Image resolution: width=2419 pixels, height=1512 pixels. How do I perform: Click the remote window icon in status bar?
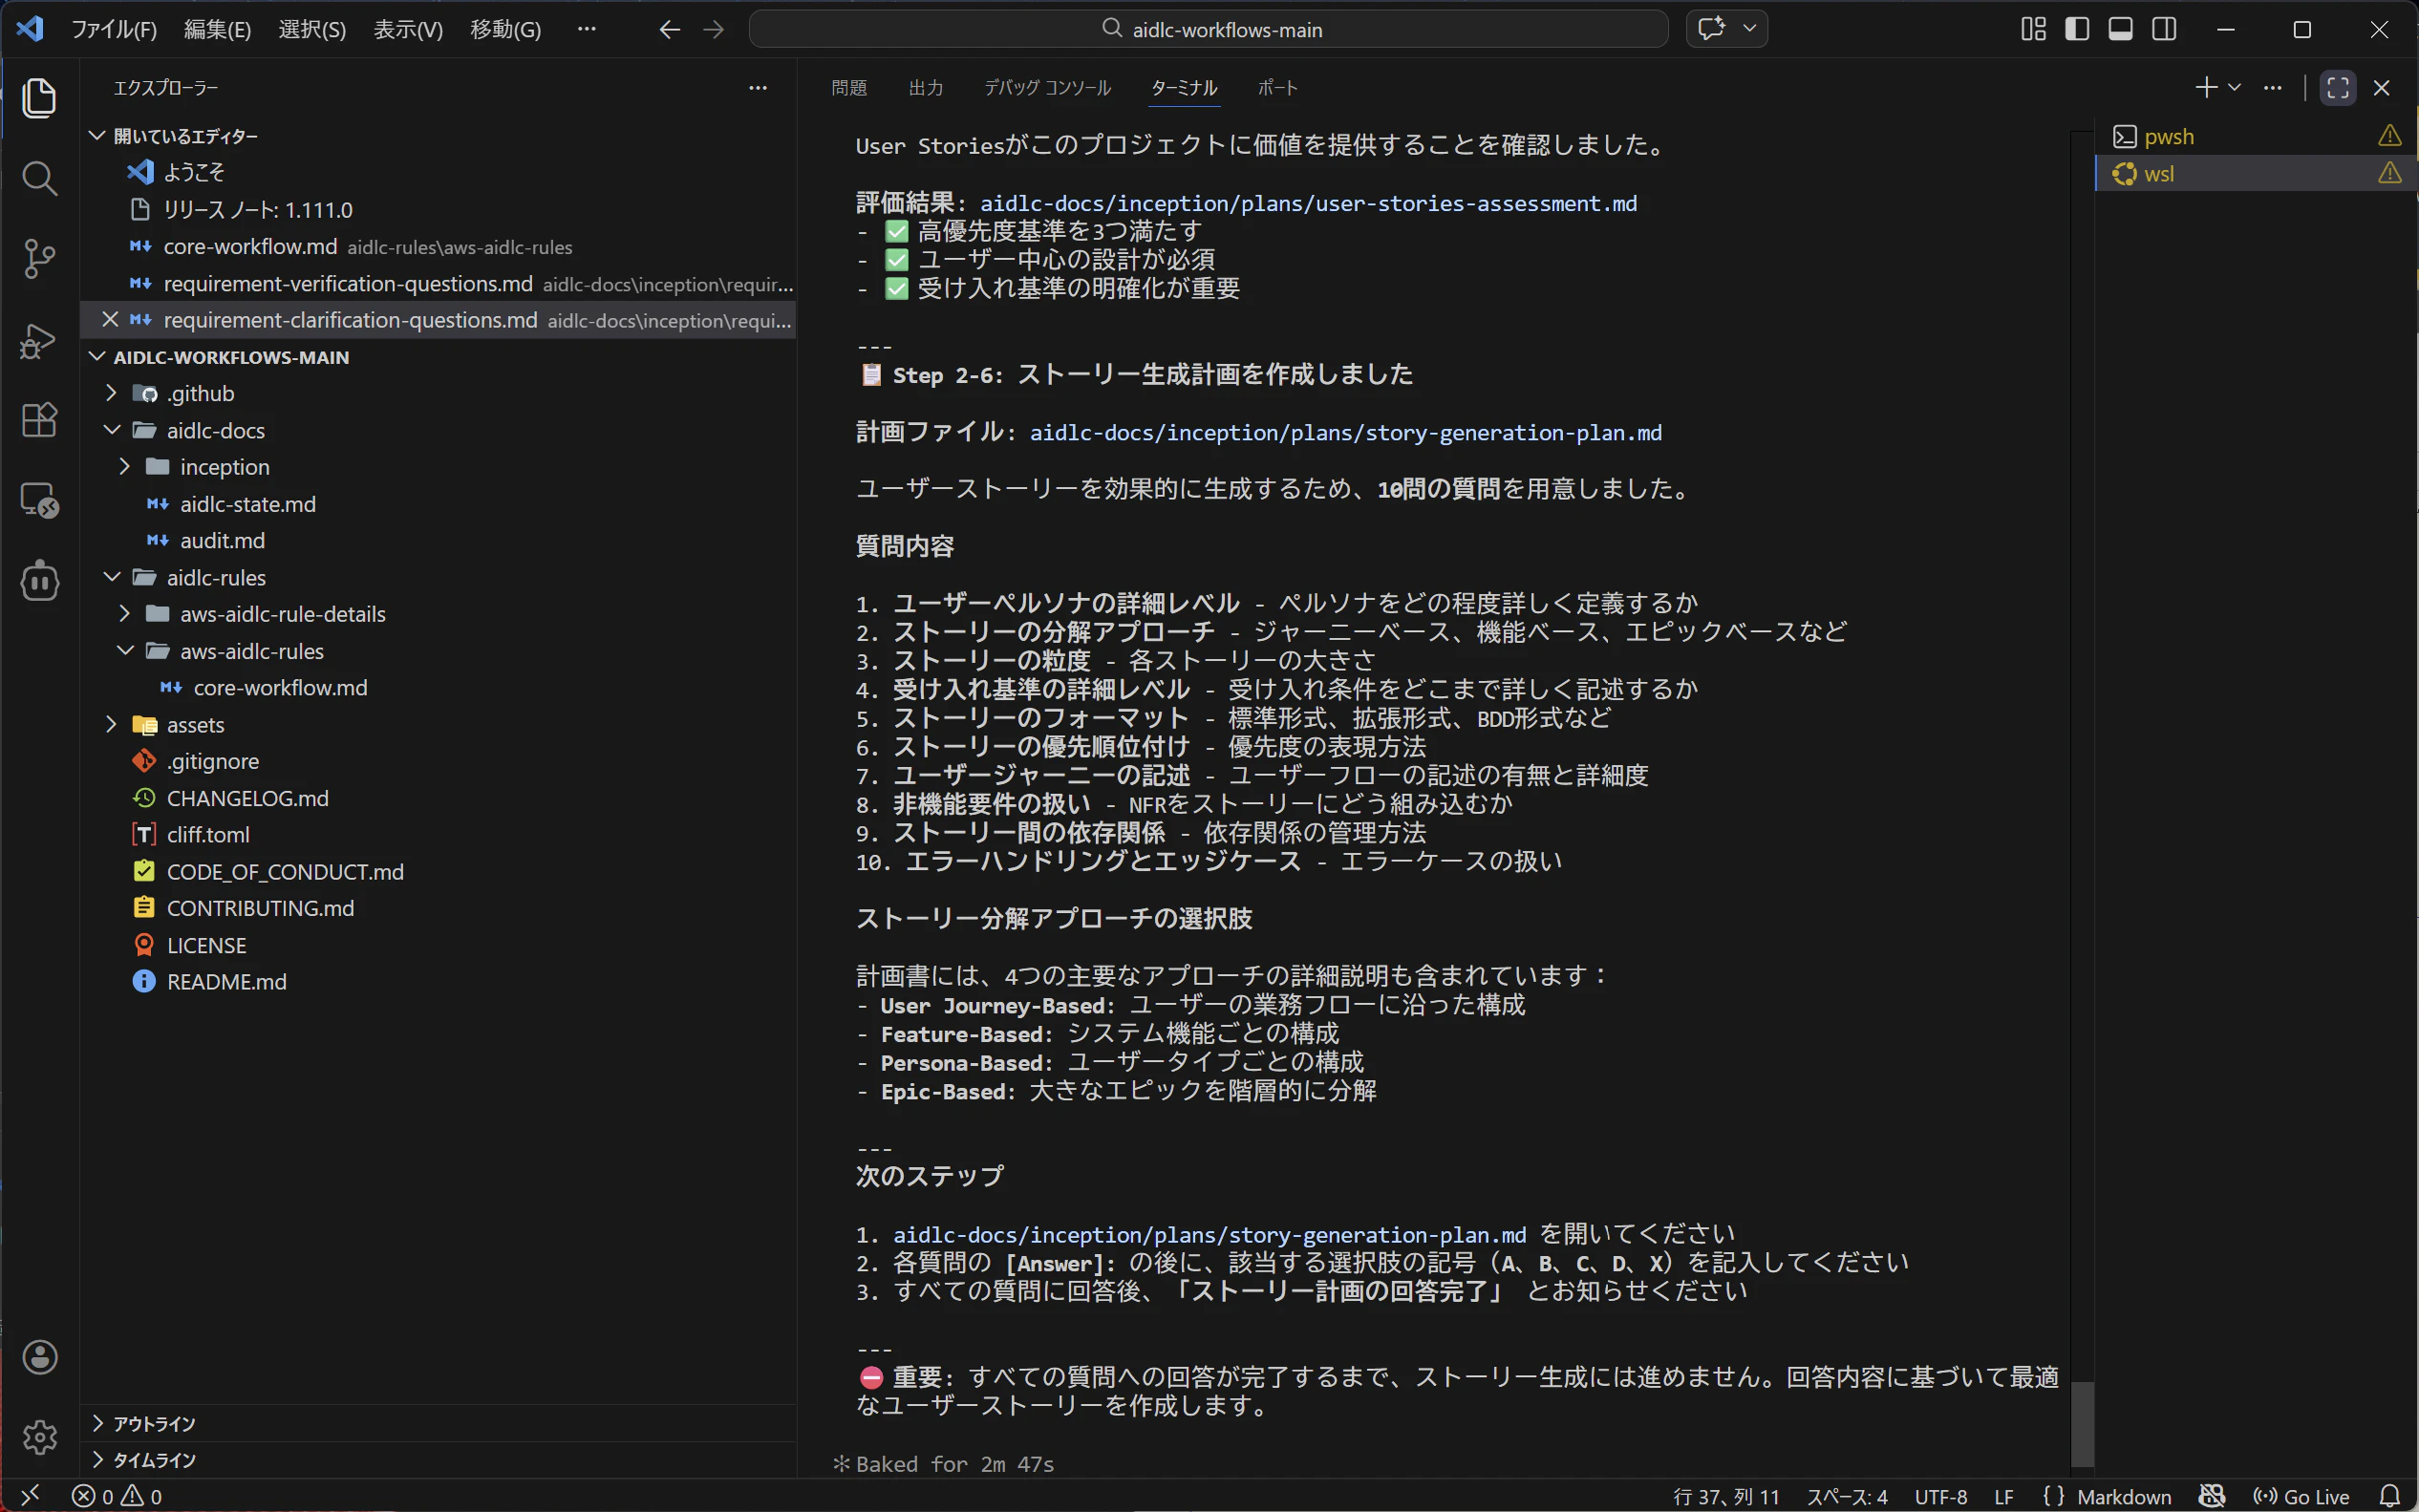pos(30,1496)
